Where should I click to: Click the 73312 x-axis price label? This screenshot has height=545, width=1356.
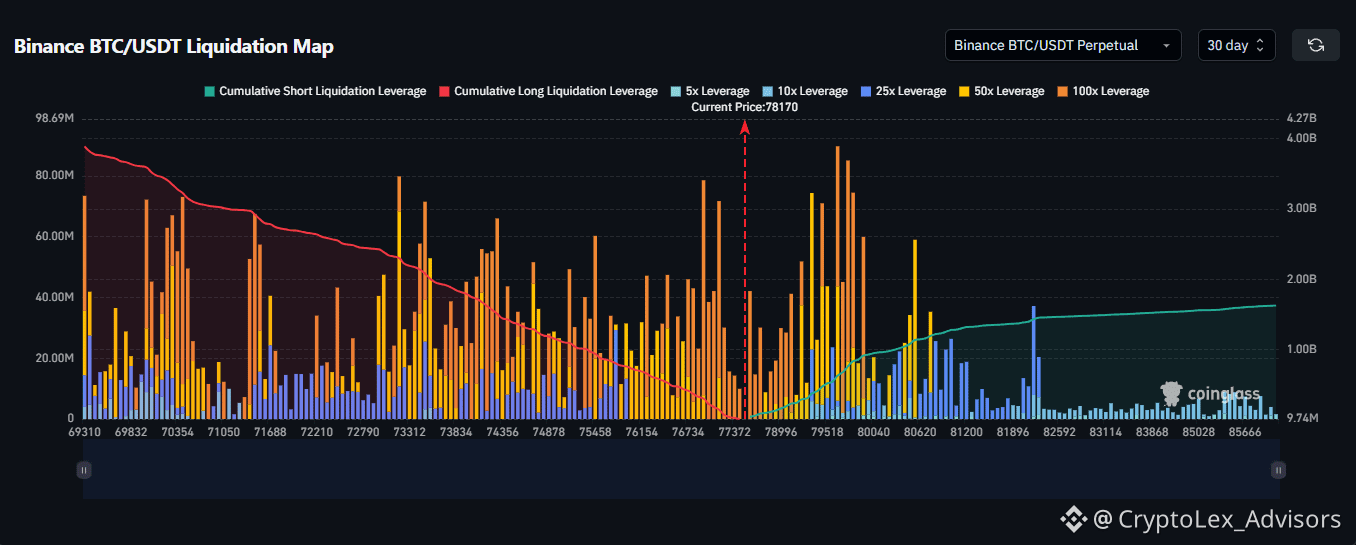[409, 432]
